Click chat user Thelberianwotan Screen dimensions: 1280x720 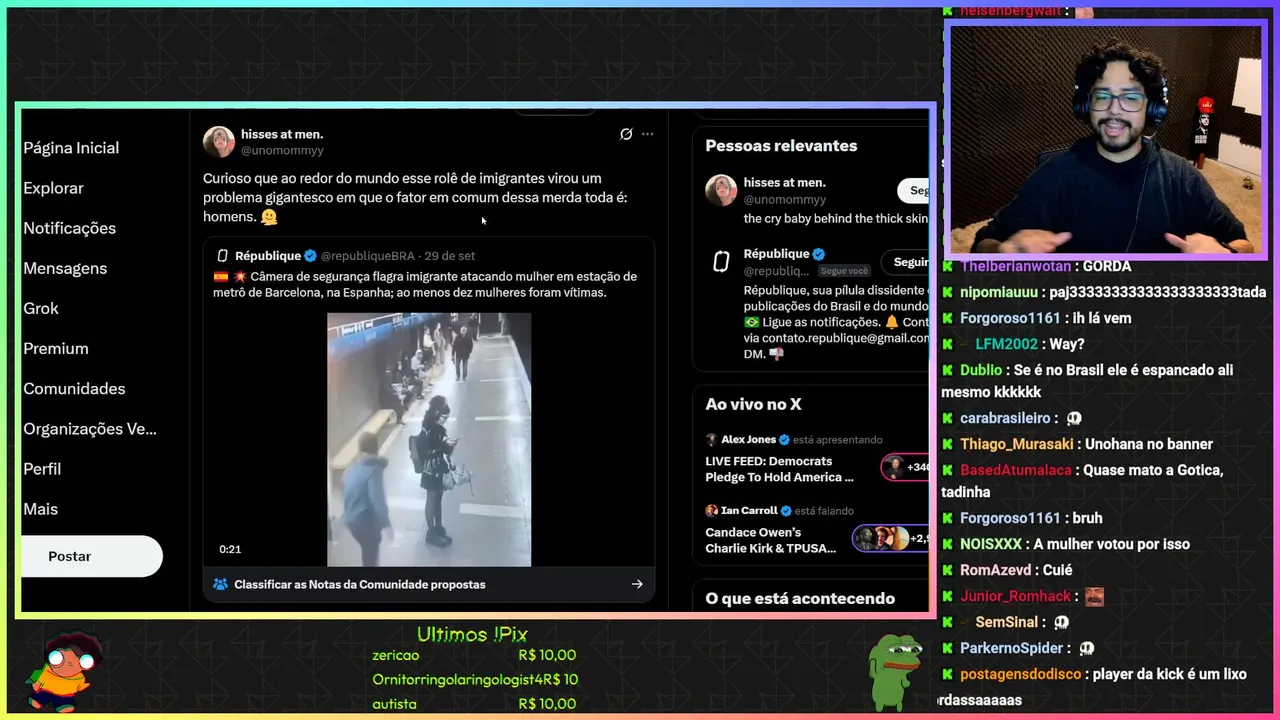(x=1016, y=266)
